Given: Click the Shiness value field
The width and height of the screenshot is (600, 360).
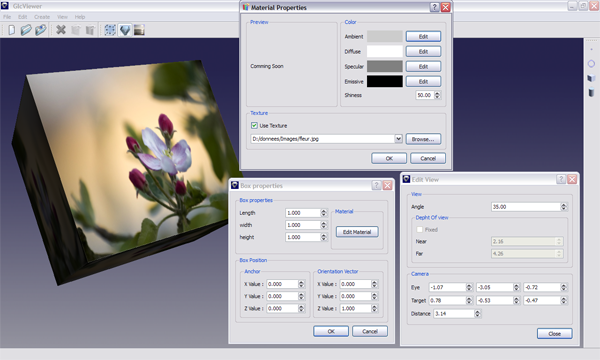Looking at the screenshot, I should pos(425,95).
